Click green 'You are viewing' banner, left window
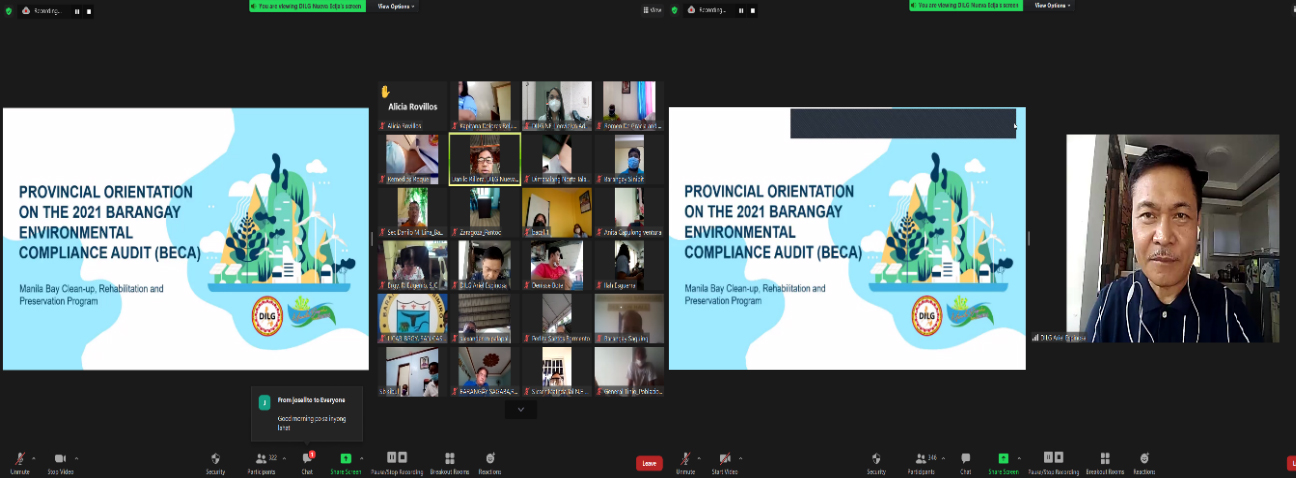This screenshot has height=478, width=1296. click(x=309, y=6)
